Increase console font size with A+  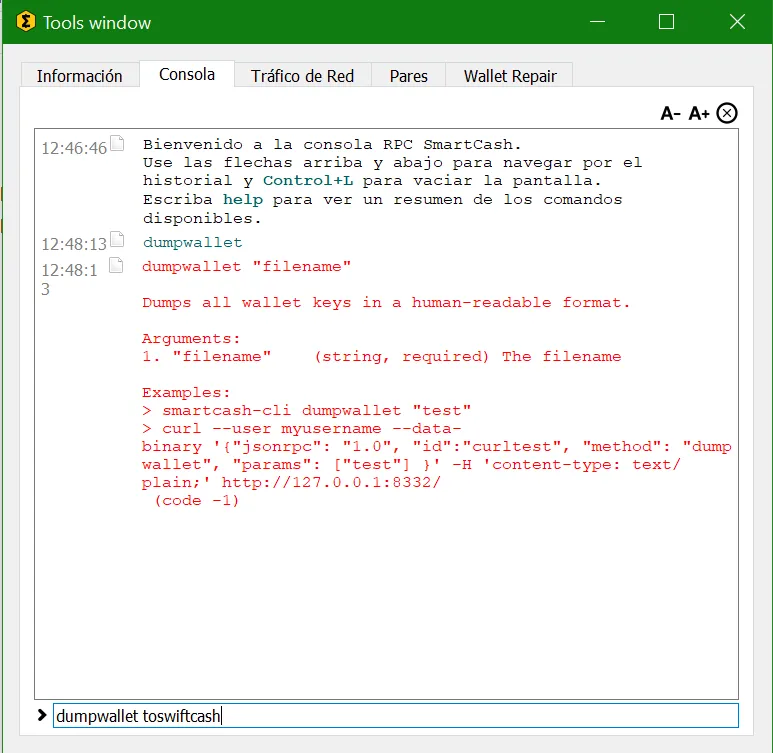pyautogui.click(x=699, y=113)
